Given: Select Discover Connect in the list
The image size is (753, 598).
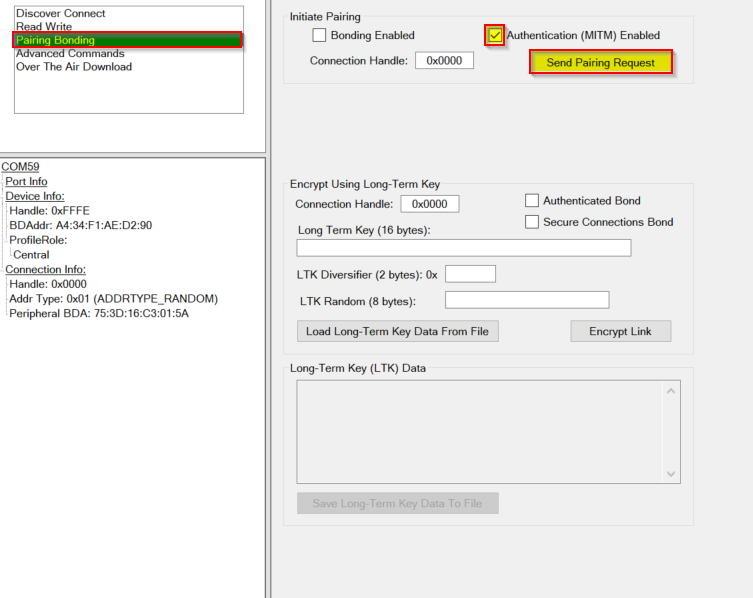Looking at the screenshot, I should point(60,14).
